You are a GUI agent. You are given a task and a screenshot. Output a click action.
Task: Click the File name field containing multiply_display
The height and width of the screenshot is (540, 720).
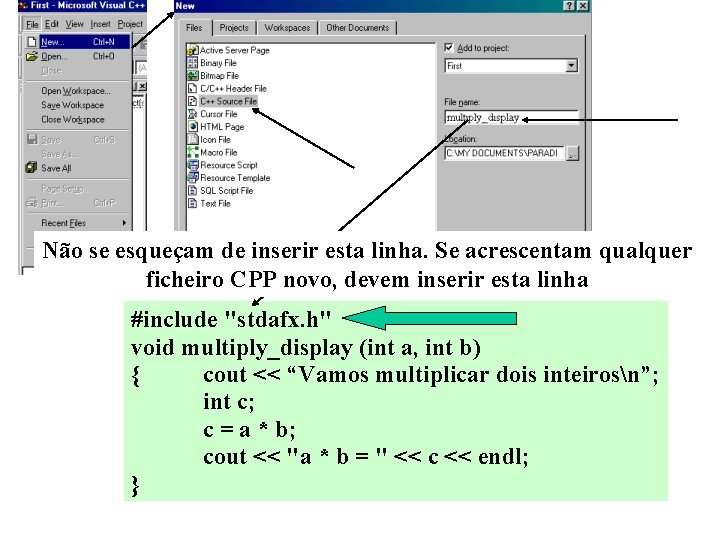coord(511,118)
